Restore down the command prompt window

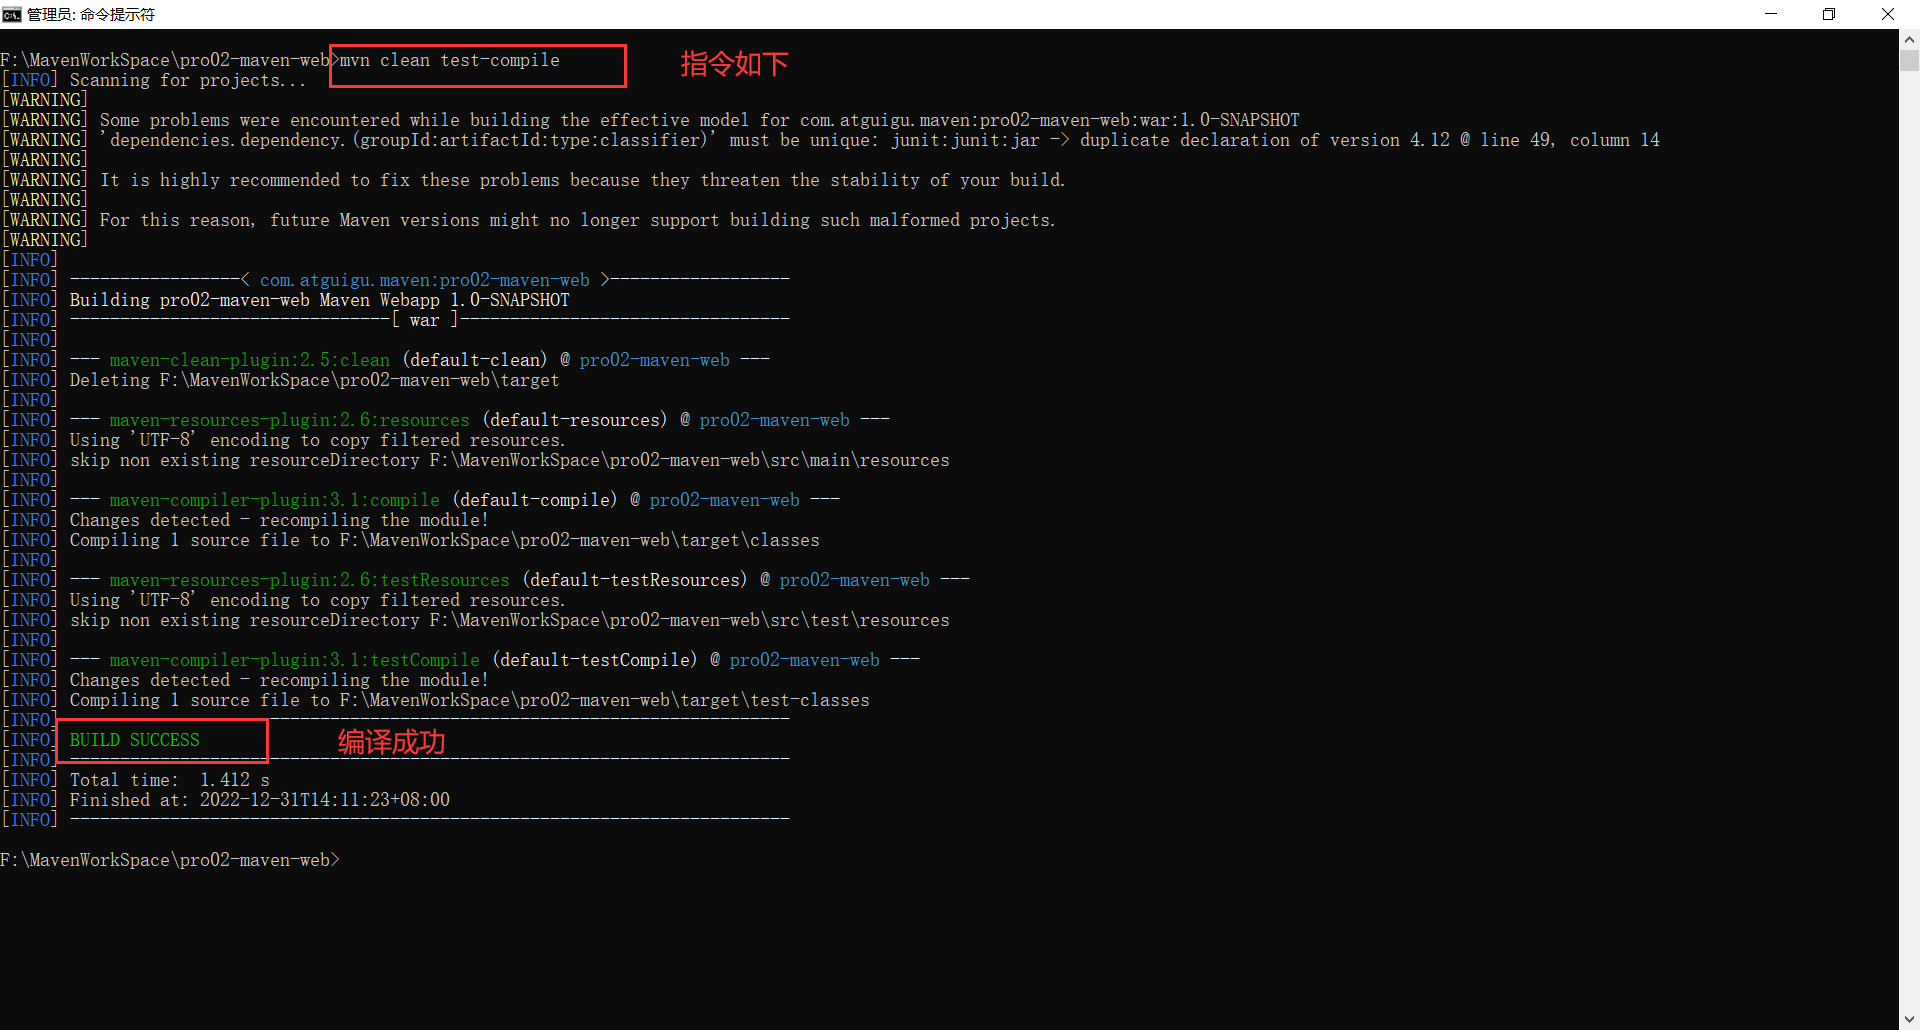[1829, 14]
